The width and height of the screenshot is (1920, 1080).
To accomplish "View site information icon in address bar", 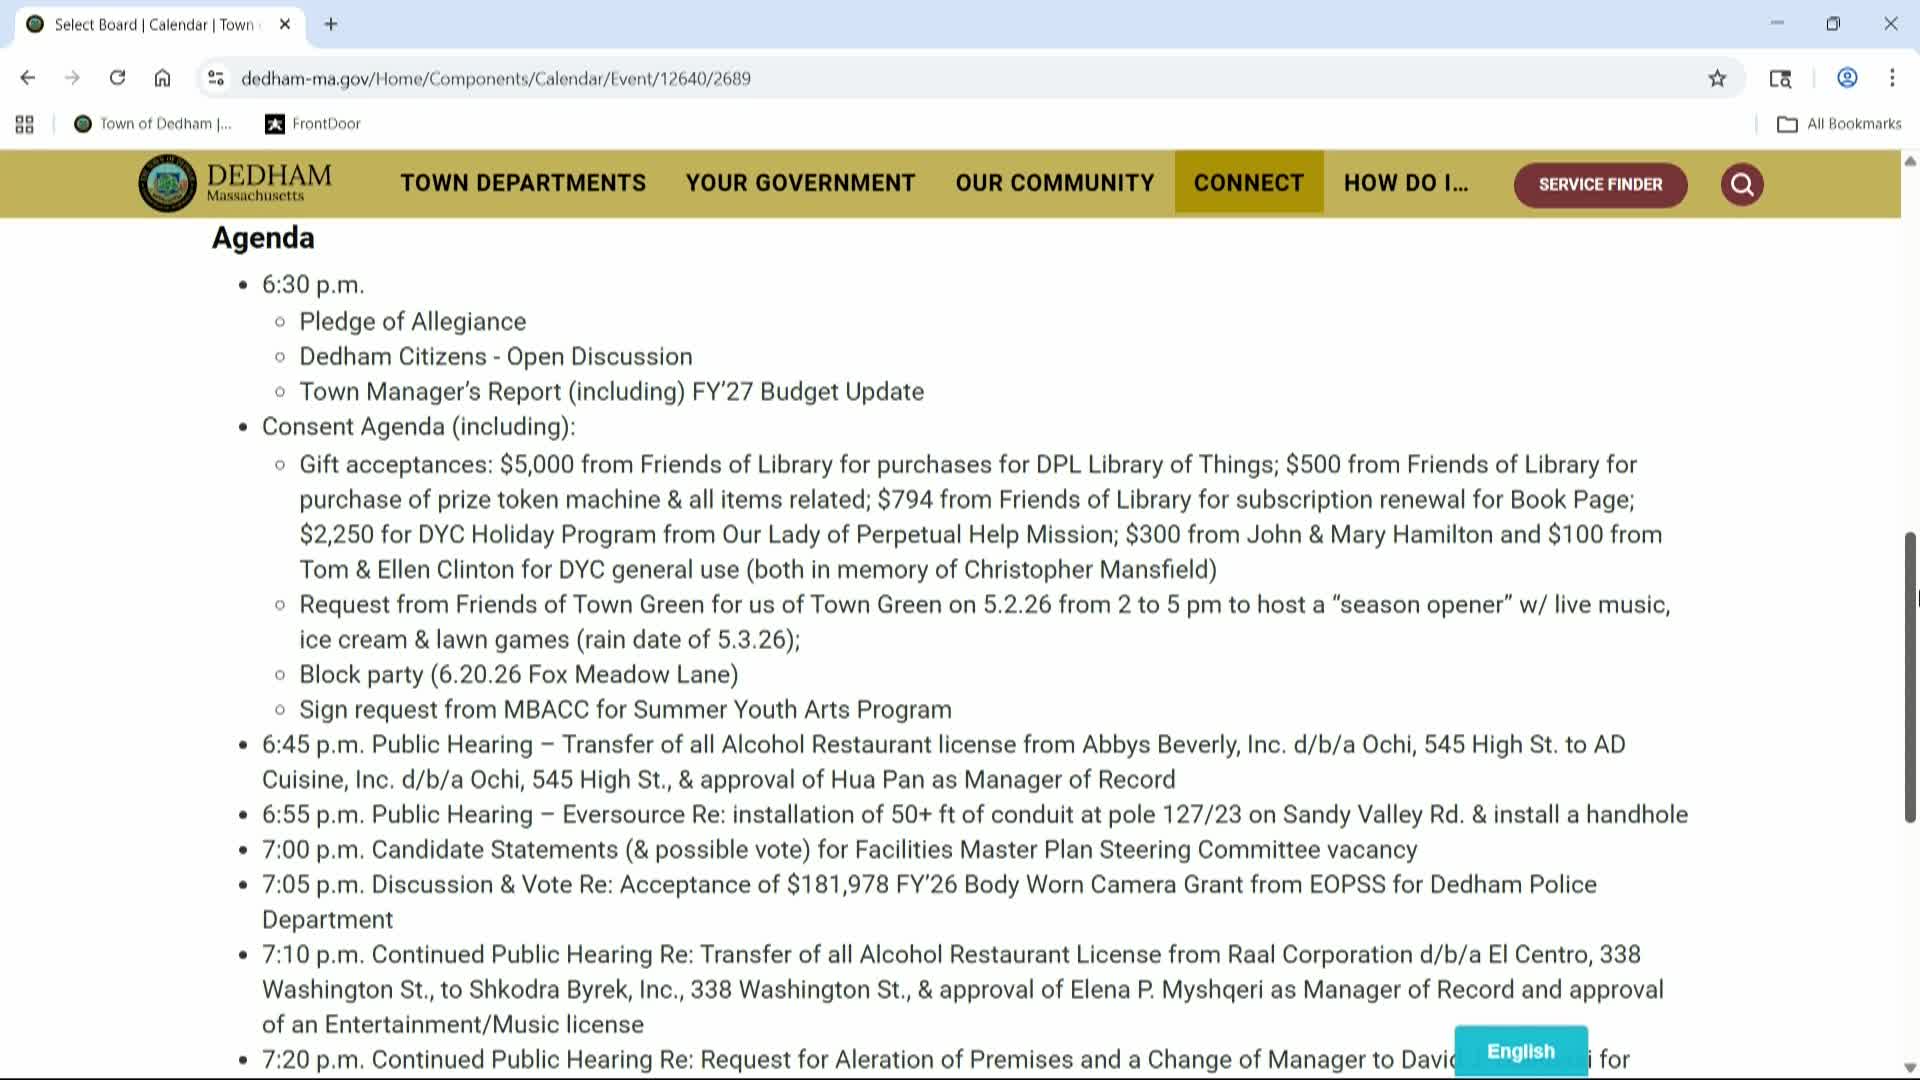I will (x=215, y=78).
